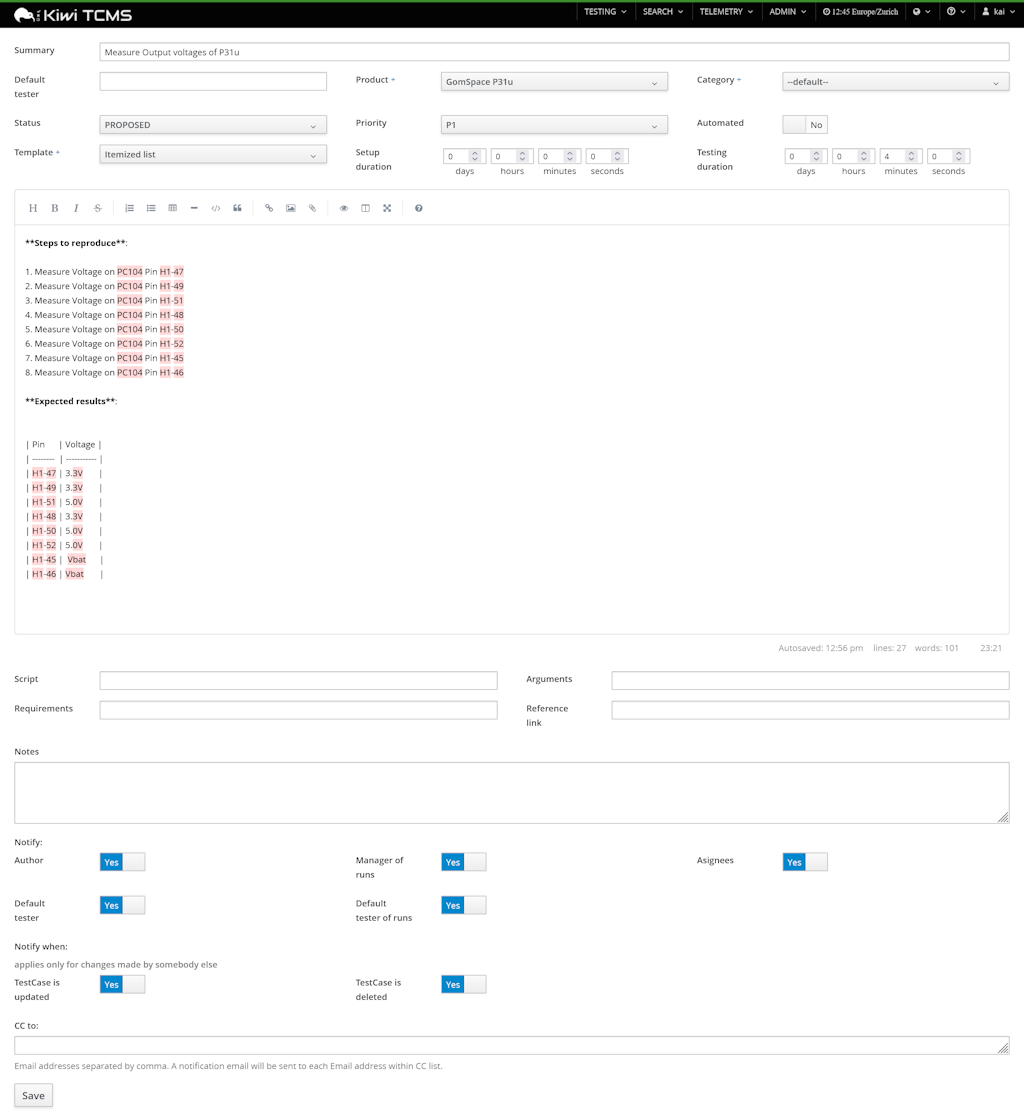
Task: Insert a blockquote using the quote icon
Action: (236, 207)
